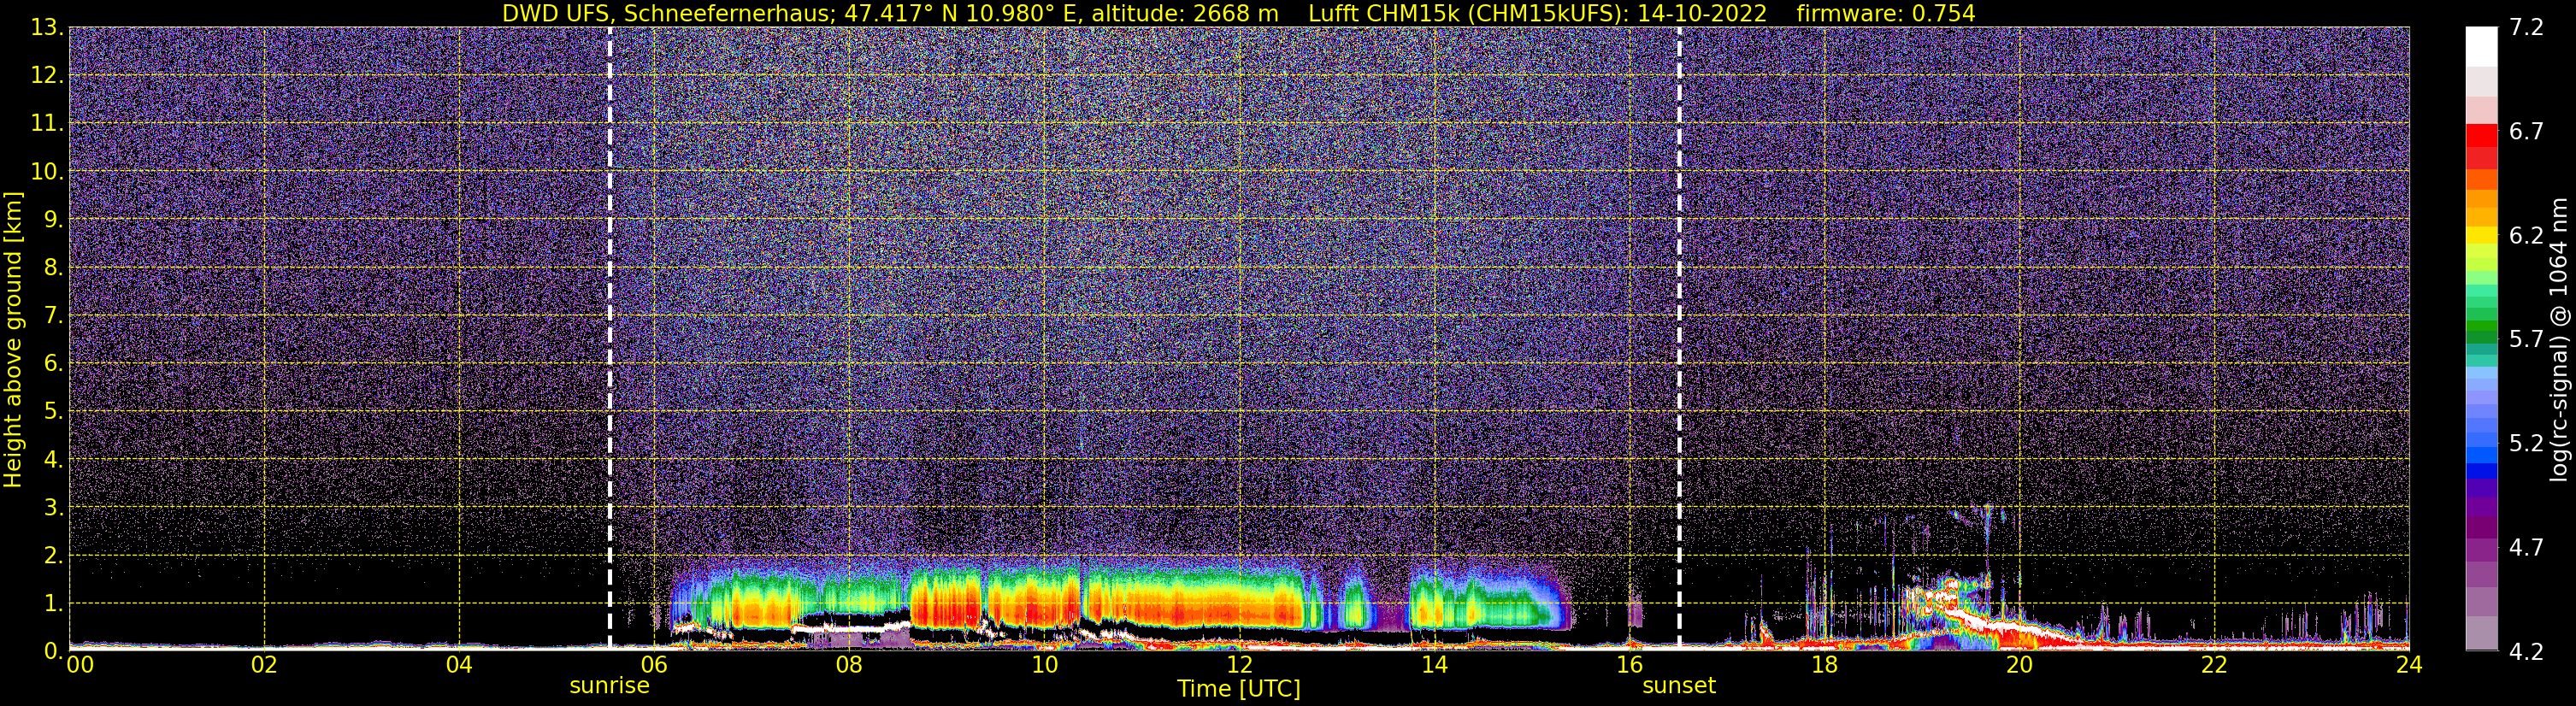This screenshot has width=2576, height=706.
Task: Click the '16' time axis tick label
Action: click(1629, 665)
